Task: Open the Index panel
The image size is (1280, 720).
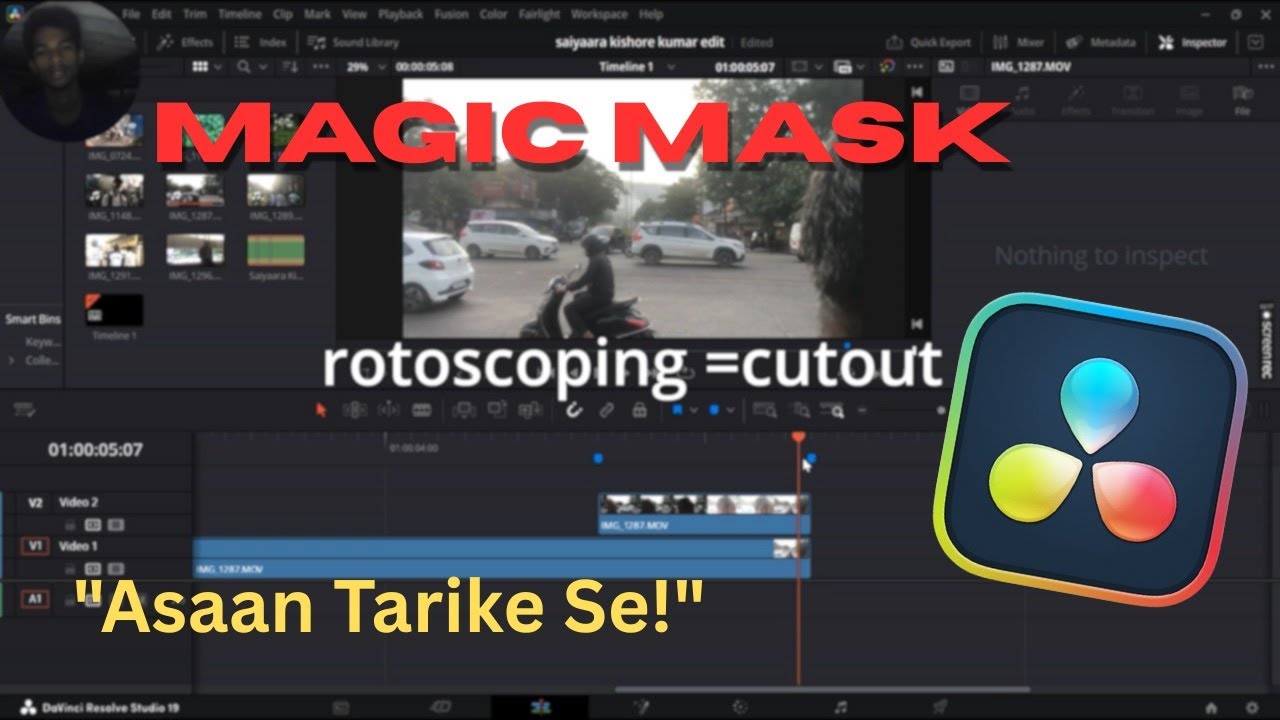Action: pos(262,42)
